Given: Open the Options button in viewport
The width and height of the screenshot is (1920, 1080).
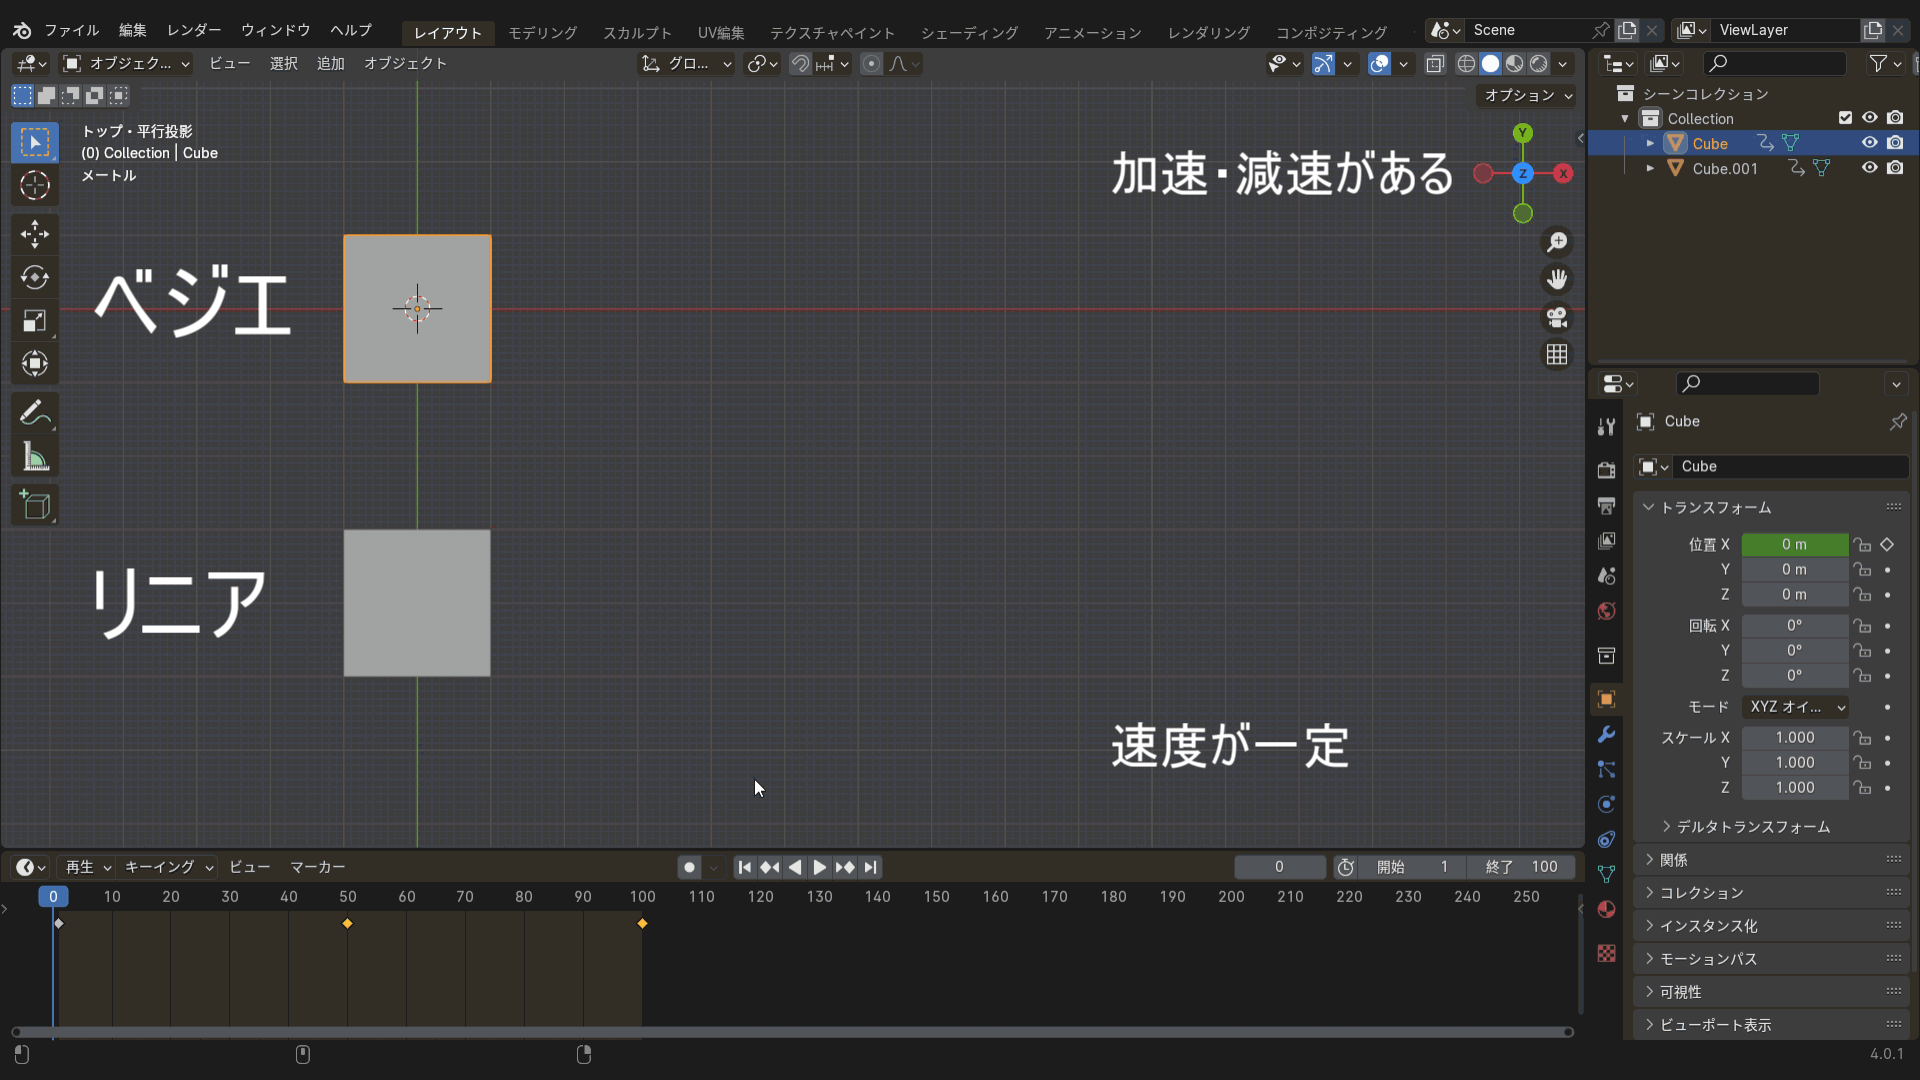Looking at the screenshot, I should click(1527, 95).
